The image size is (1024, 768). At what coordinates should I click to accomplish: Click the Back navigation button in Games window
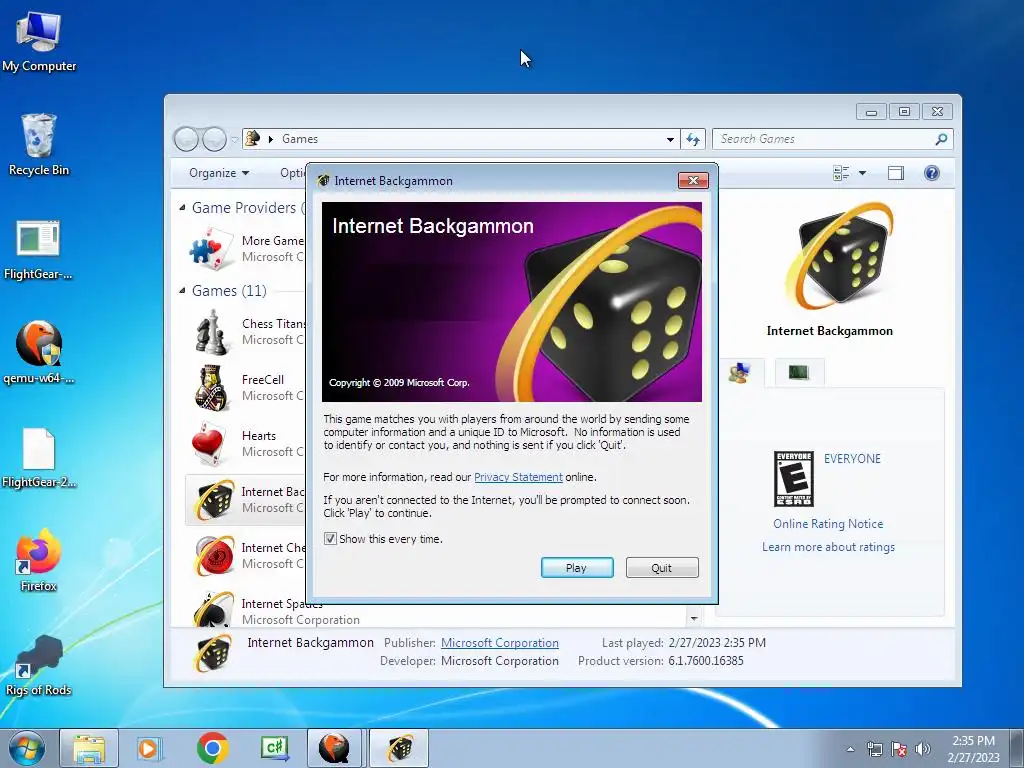coord(186,139)
